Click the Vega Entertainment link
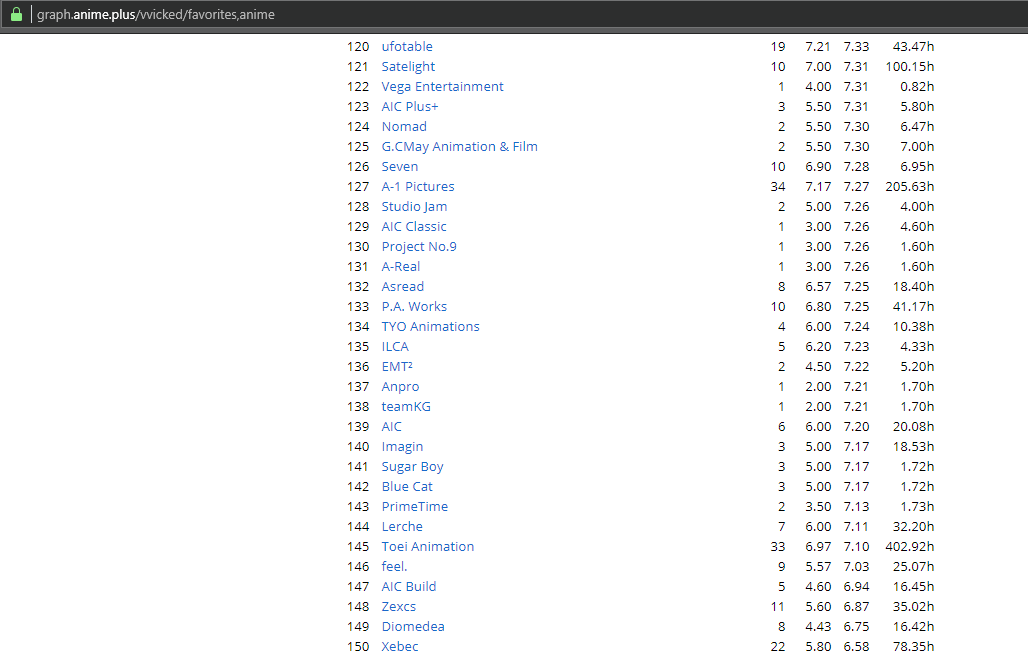 pyautogui.click(x=442, y=87)
